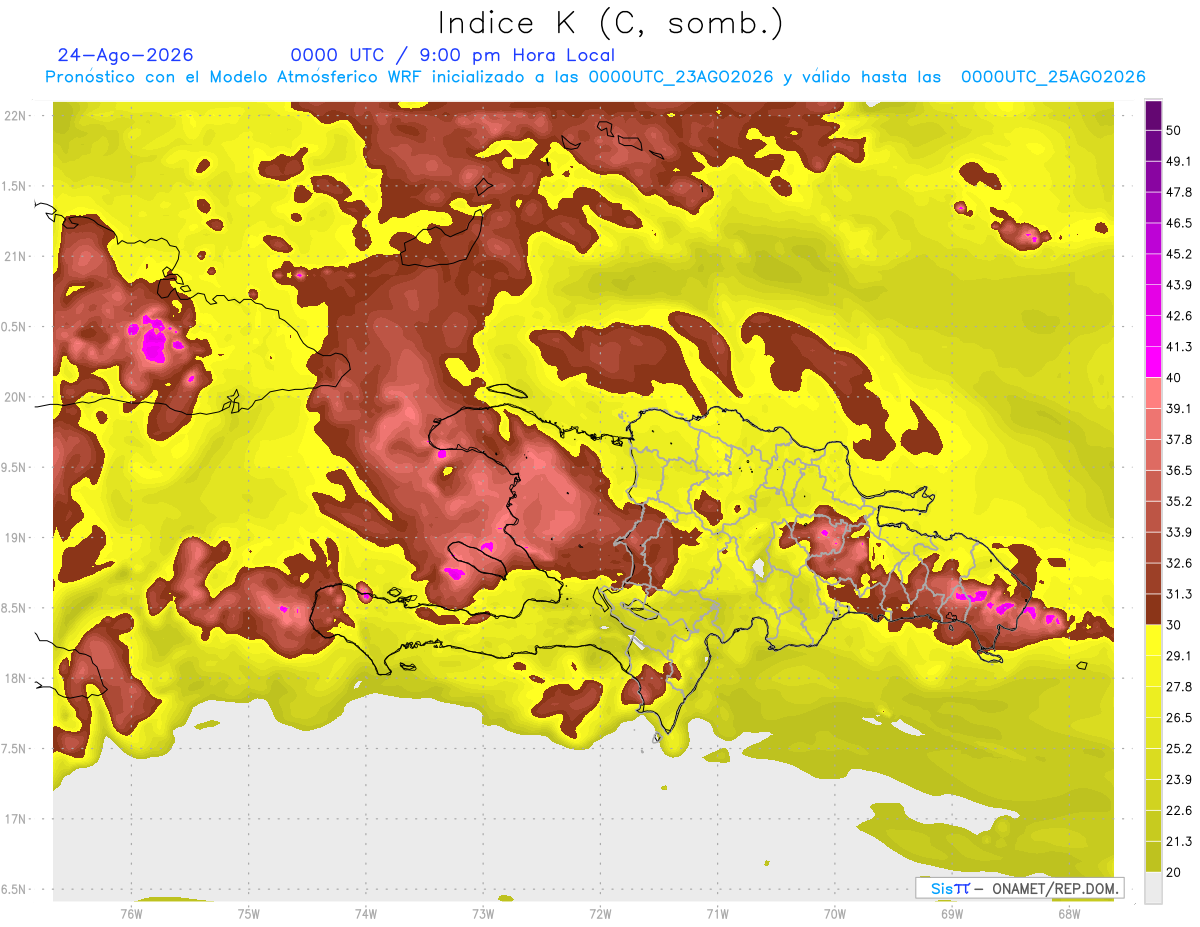Click the "72W" longitude label
Image resolution: width=1200 pixels, height=927 pixels.
pyautogui.click(x=600, y=913)
